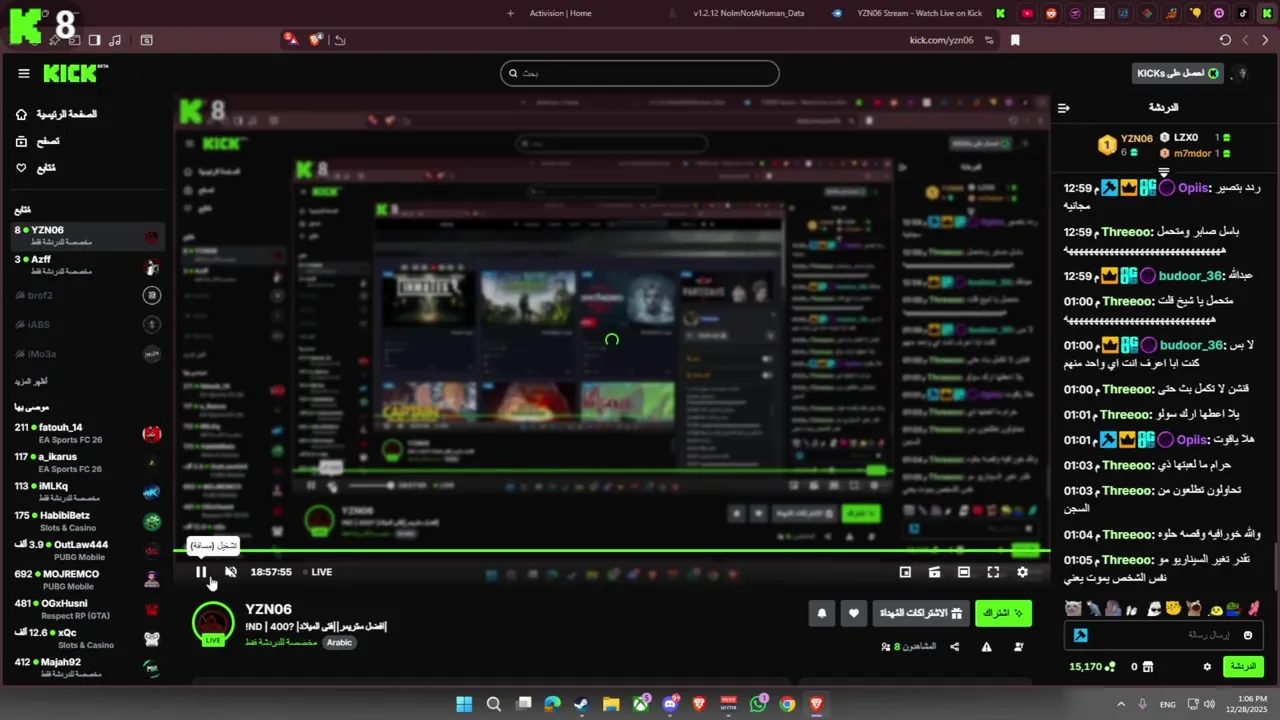Select iABS in followed channels list
1280x720 pixels.
[88, 324]
